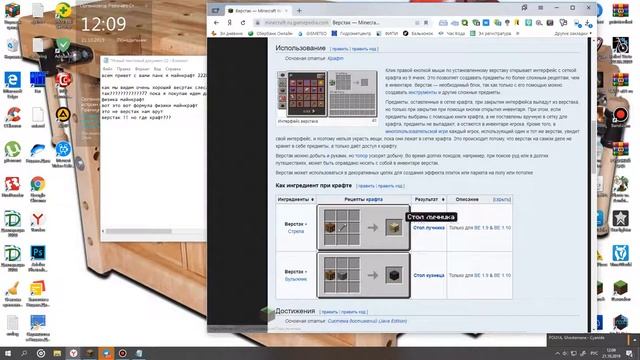Image resolution: width=640 pixels, height=360 pixels.
Task: Open the Windows Start menu
Action: coord(7,353)
